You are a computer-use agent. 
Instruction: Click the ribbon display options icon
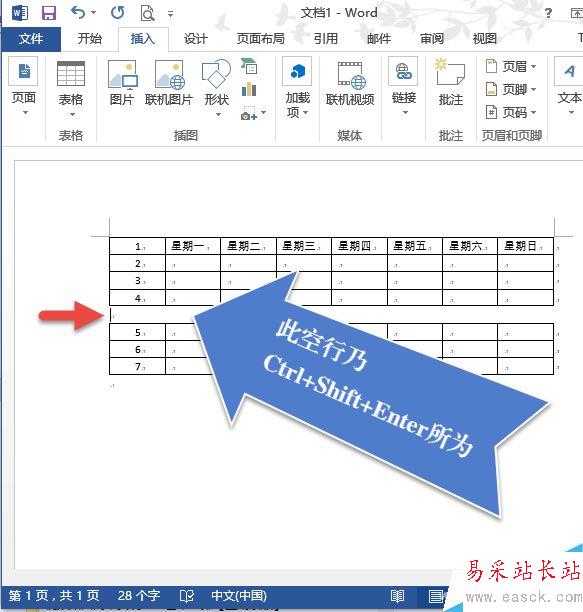pyautogui.click(x=577, y=13)
